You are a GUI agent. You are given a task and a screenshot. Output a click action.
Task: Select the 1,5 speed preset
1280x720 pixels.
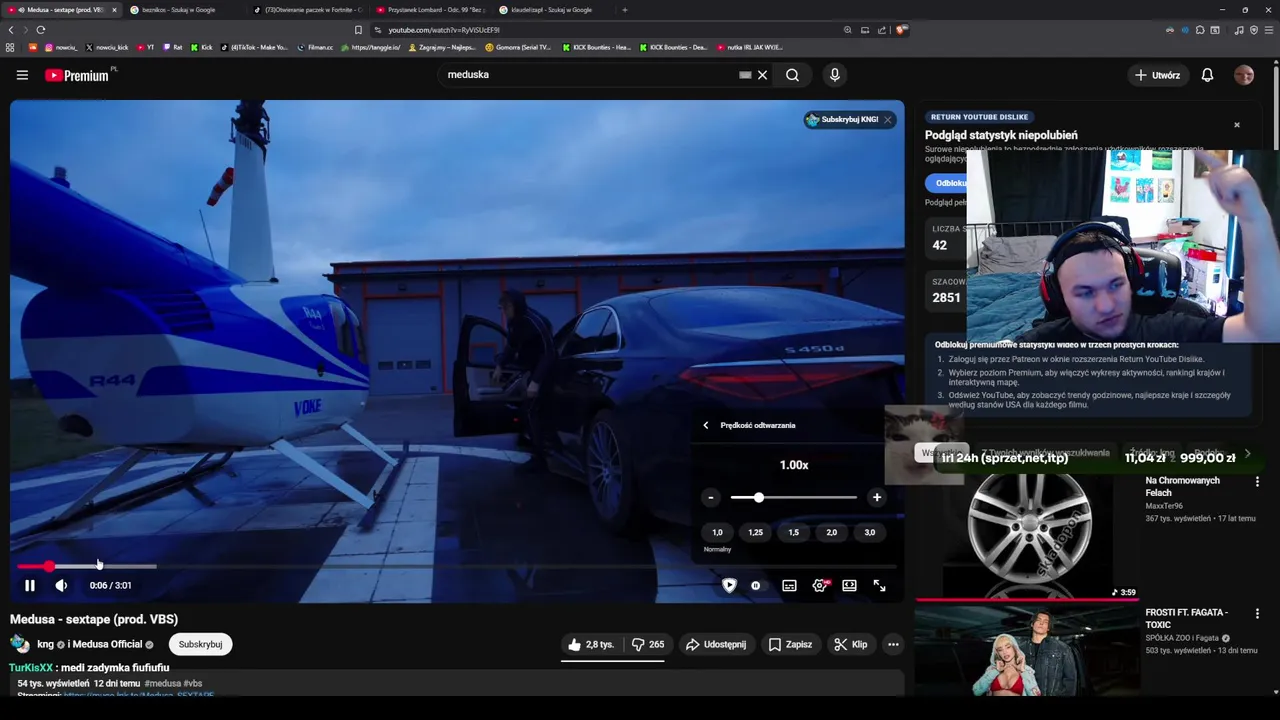[x=793, y=532]
